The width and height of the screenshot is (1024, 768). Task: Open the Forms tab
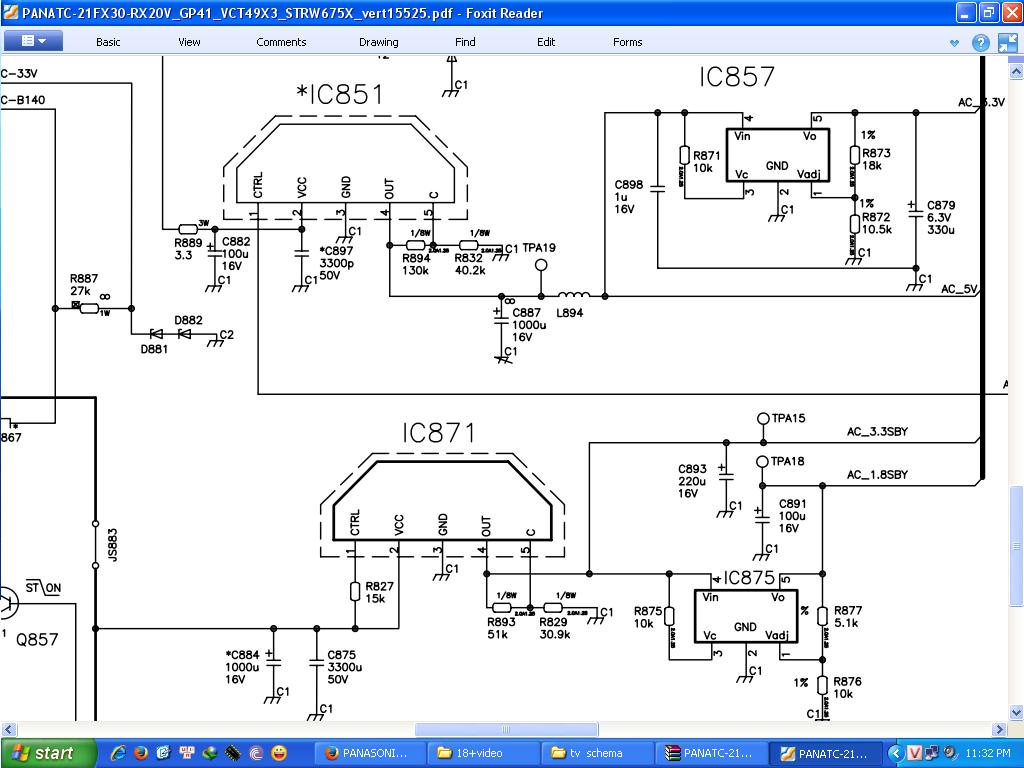click(x=627, y=42)
